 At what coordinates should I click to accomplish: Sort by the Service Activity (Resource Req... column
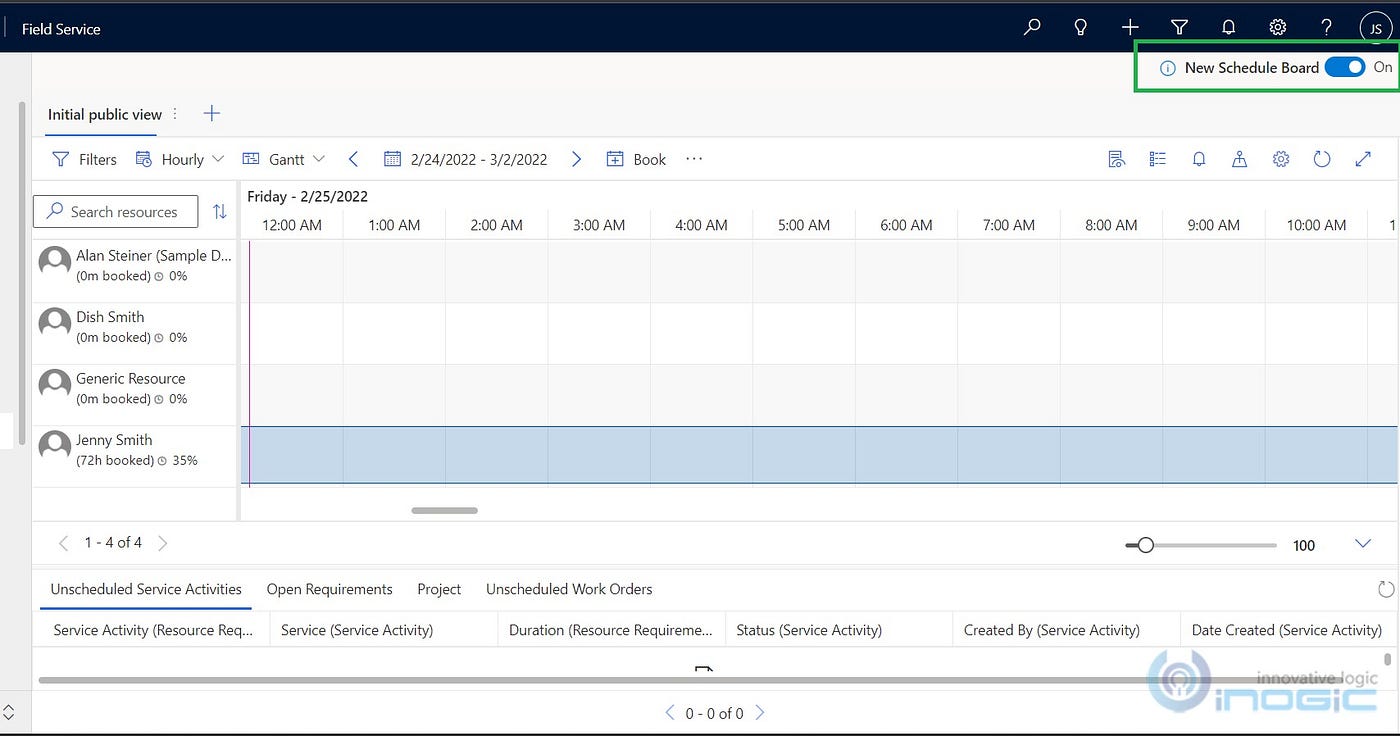[152, 630]
